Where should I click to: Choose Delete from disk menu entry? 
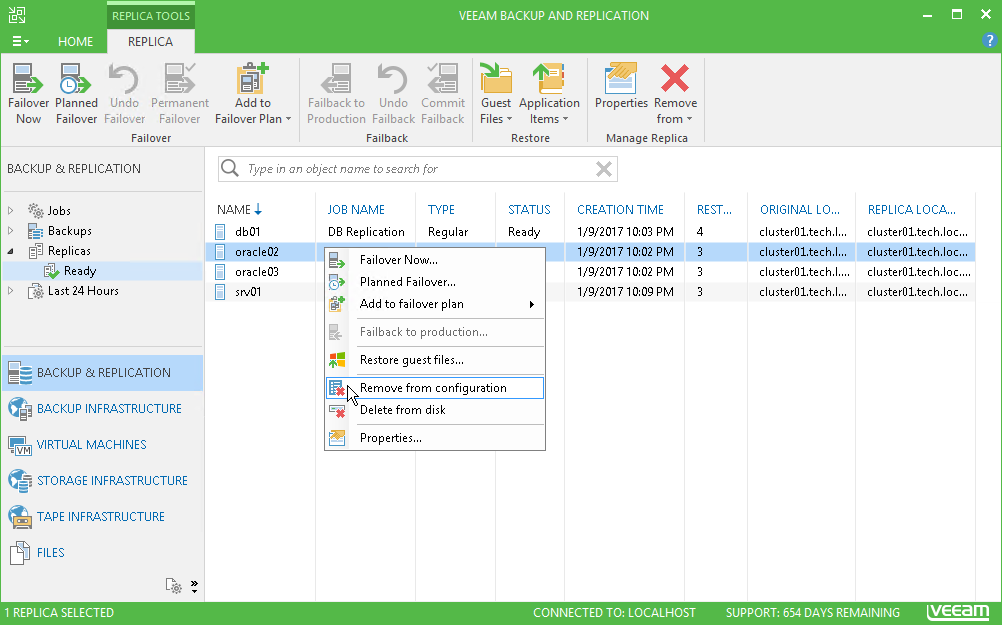(x=435, y=410)
